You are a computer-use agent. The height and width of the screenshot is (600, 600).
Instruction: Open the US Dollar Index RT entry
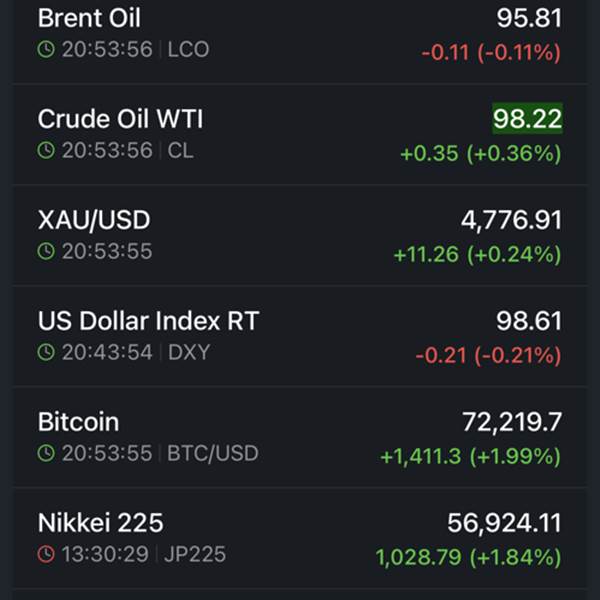pyautogui.click(x=148, y=321)
